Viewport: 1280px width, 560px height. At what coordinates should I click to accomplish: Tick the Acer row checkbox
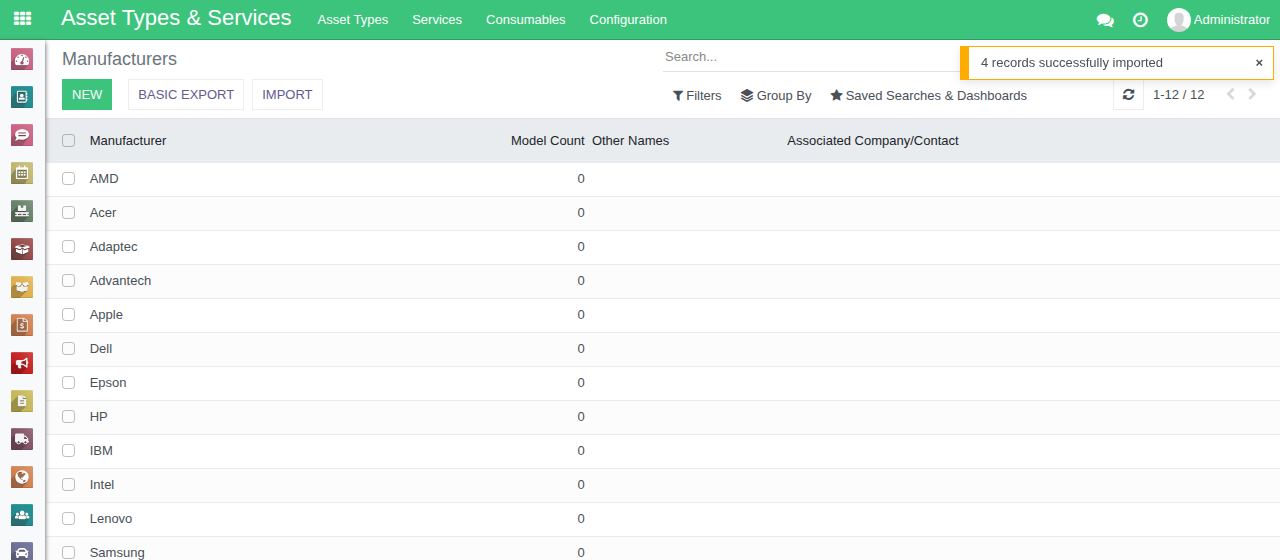point(68,213)
